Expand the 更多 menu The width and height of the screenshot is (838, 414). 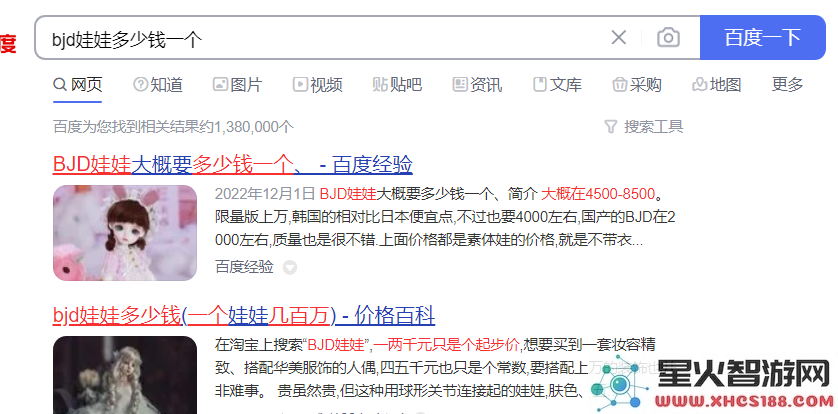[x=787, y=84]
